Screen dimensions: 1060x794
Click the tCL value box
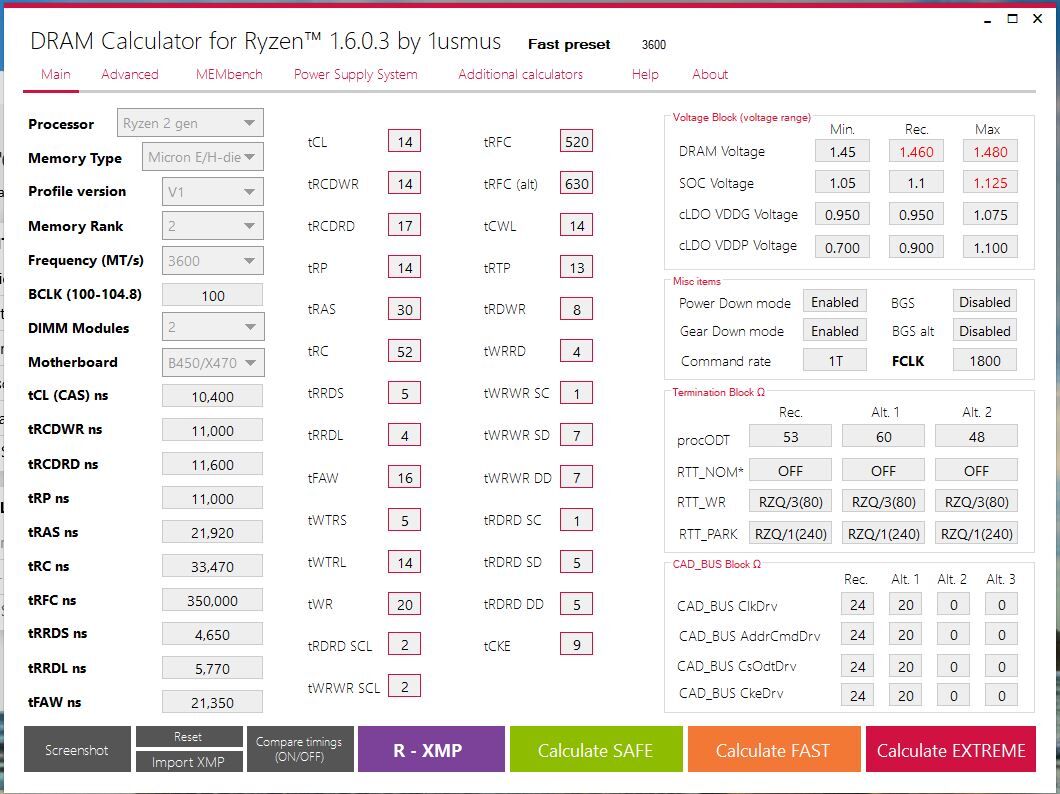tap(404, 142)
